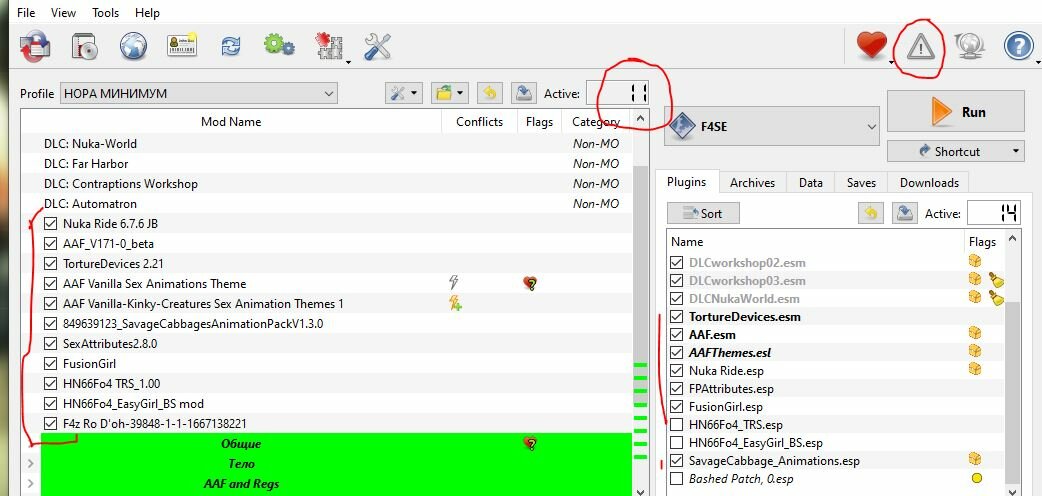Viewport: 1042px width, 496px height.
Task: Click the red heart Endorse icon
Action: click(872, 47)
